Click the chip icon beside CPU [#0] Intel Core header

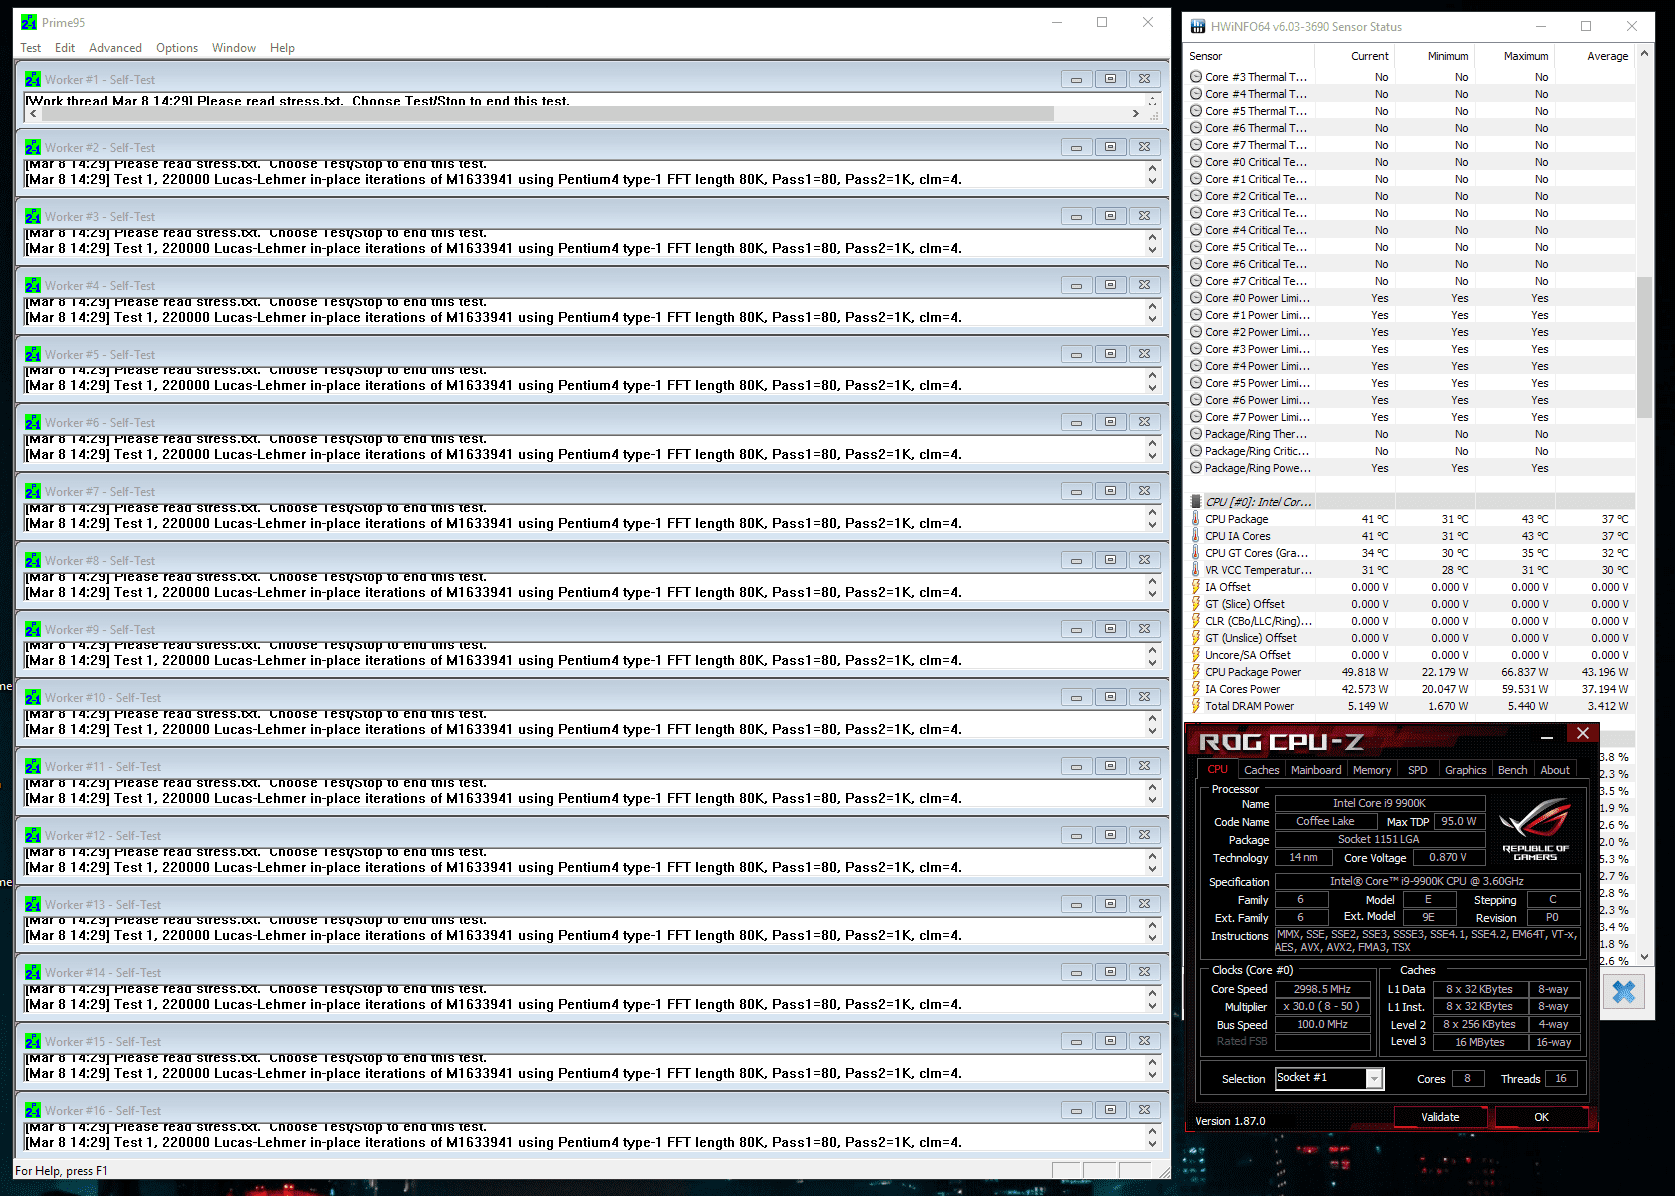click(1195, 502)
